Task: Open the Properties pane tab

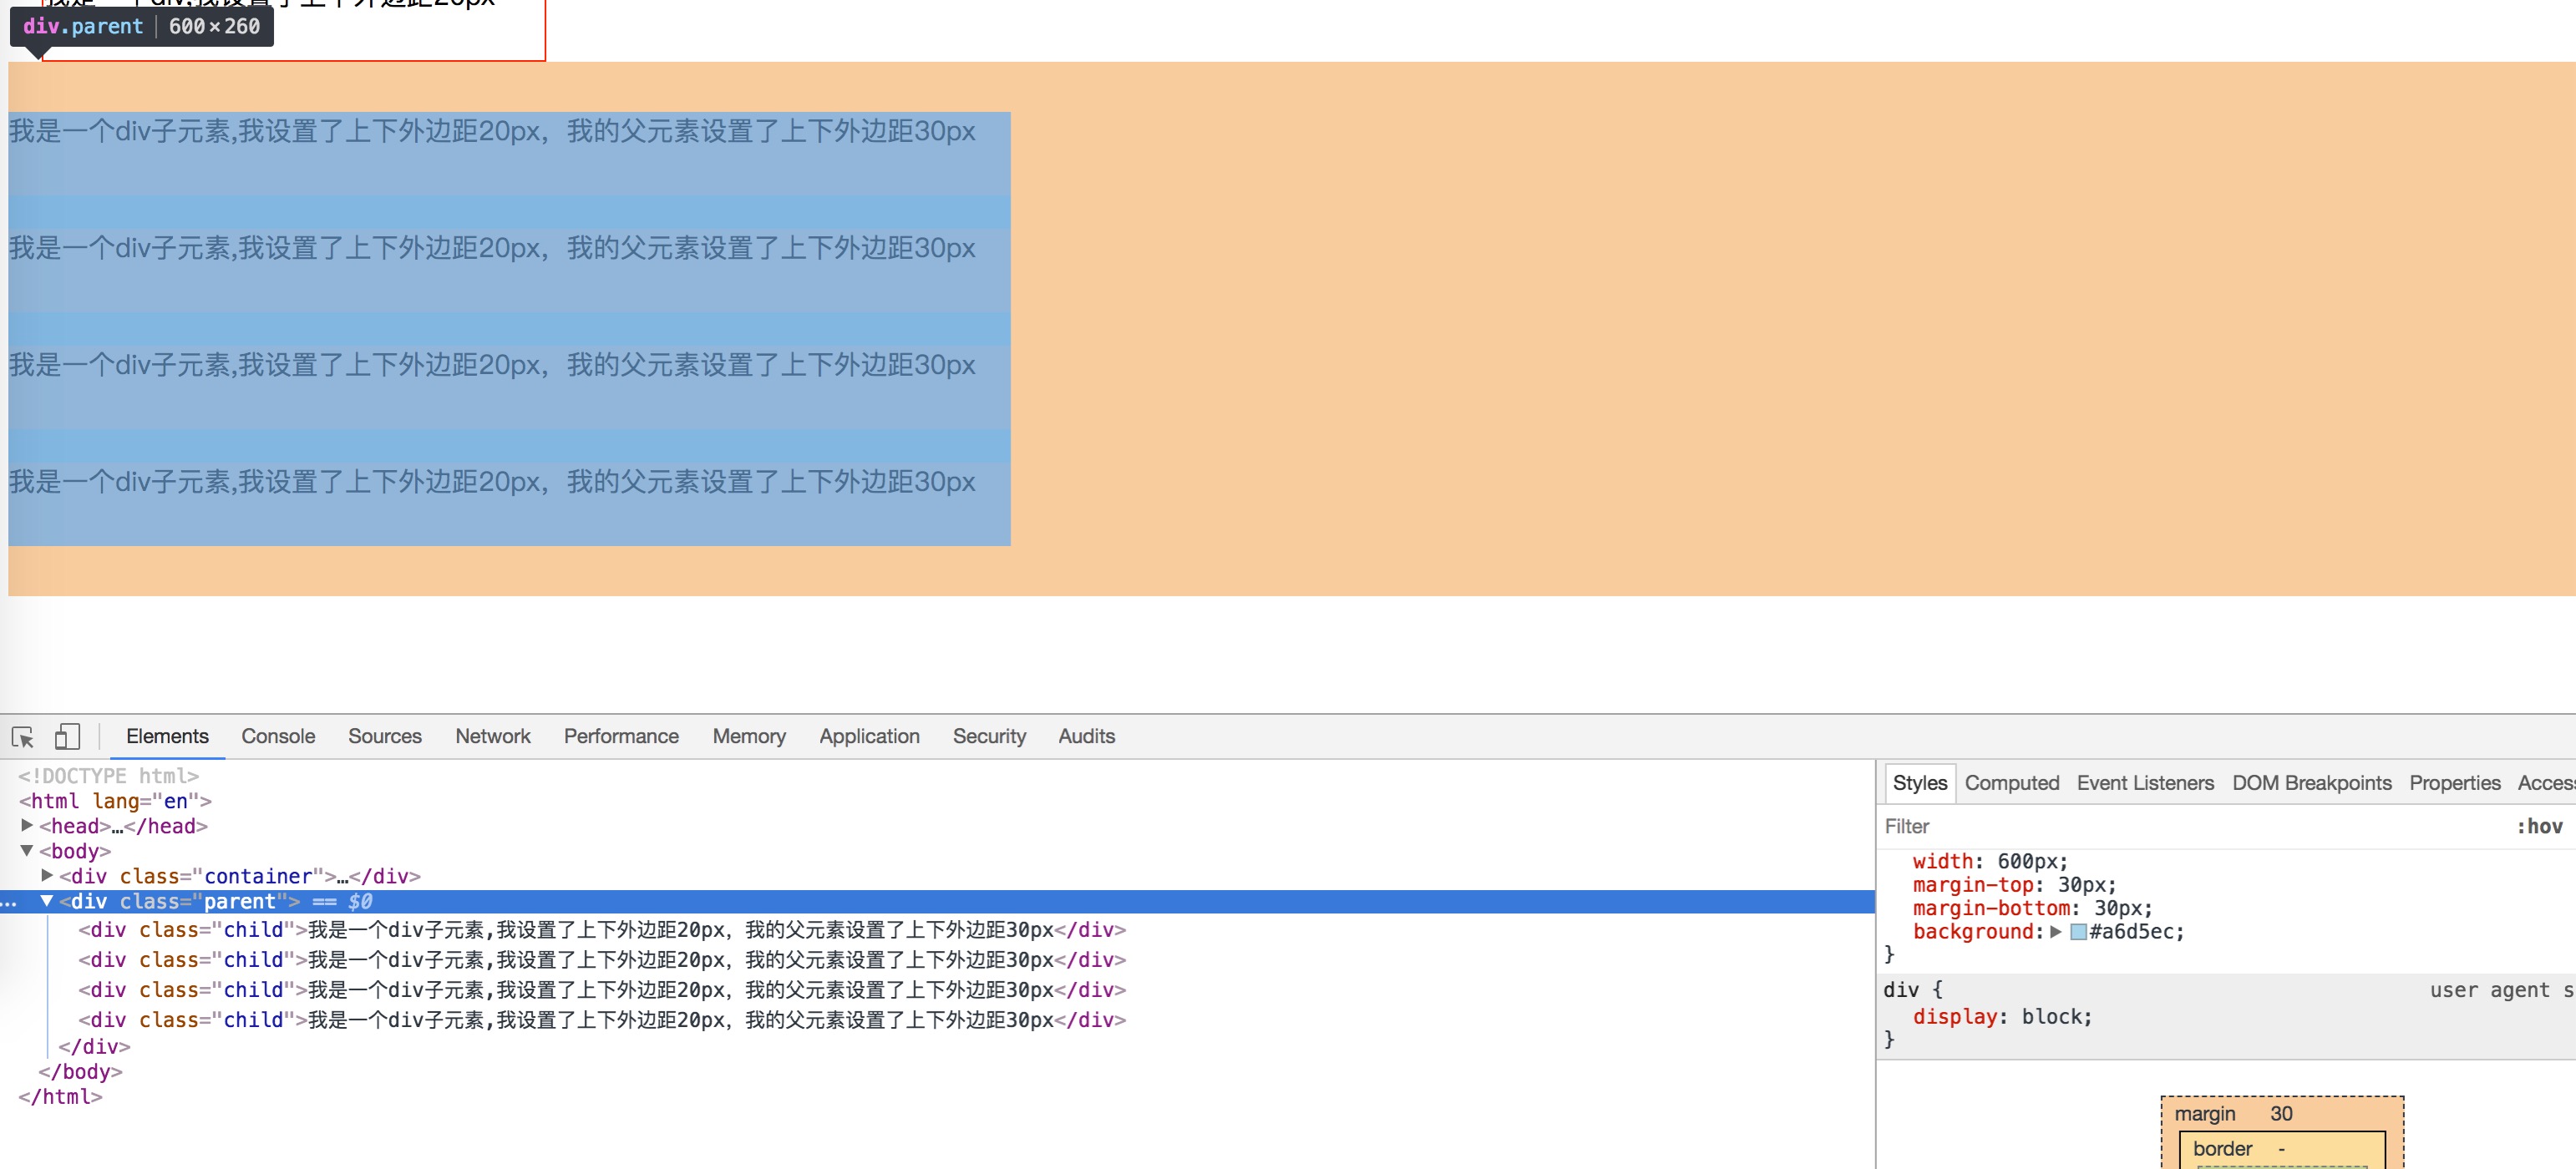Action: point(2455,783)
